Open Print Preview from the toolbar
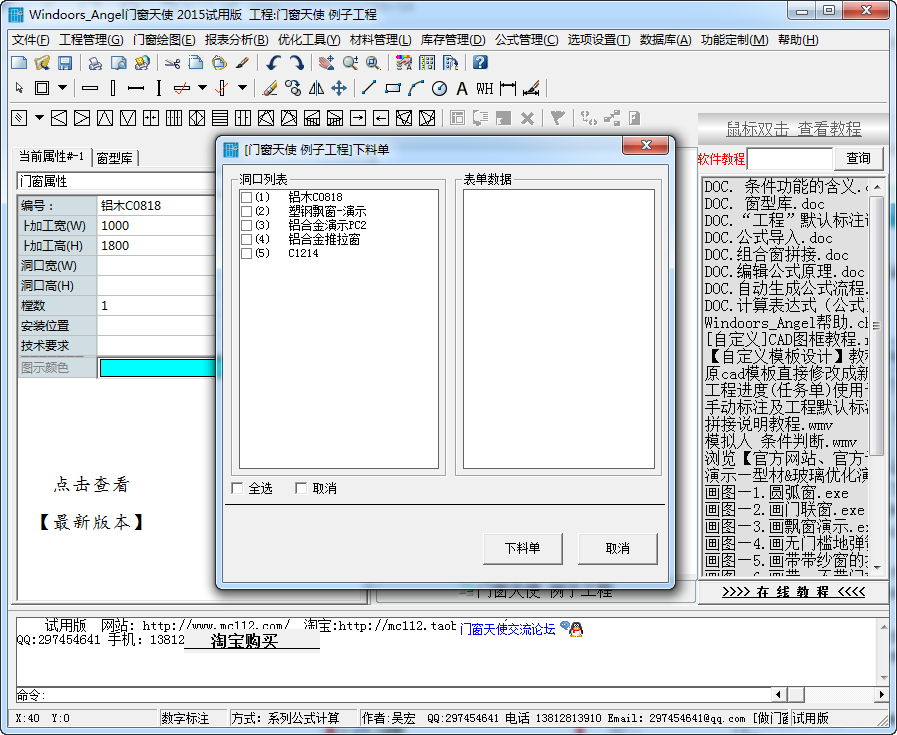897x735 pixels. [x=118, y=62]
